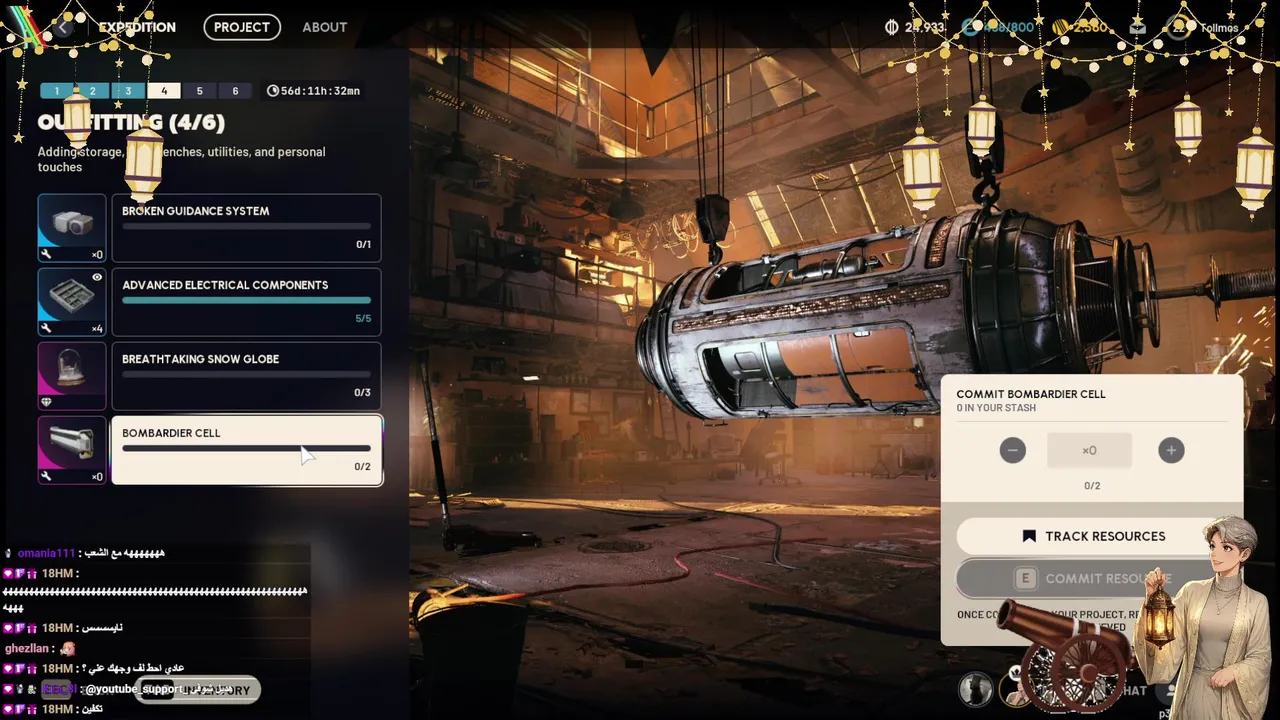Click the dark round squad avatar

(975, 688)
